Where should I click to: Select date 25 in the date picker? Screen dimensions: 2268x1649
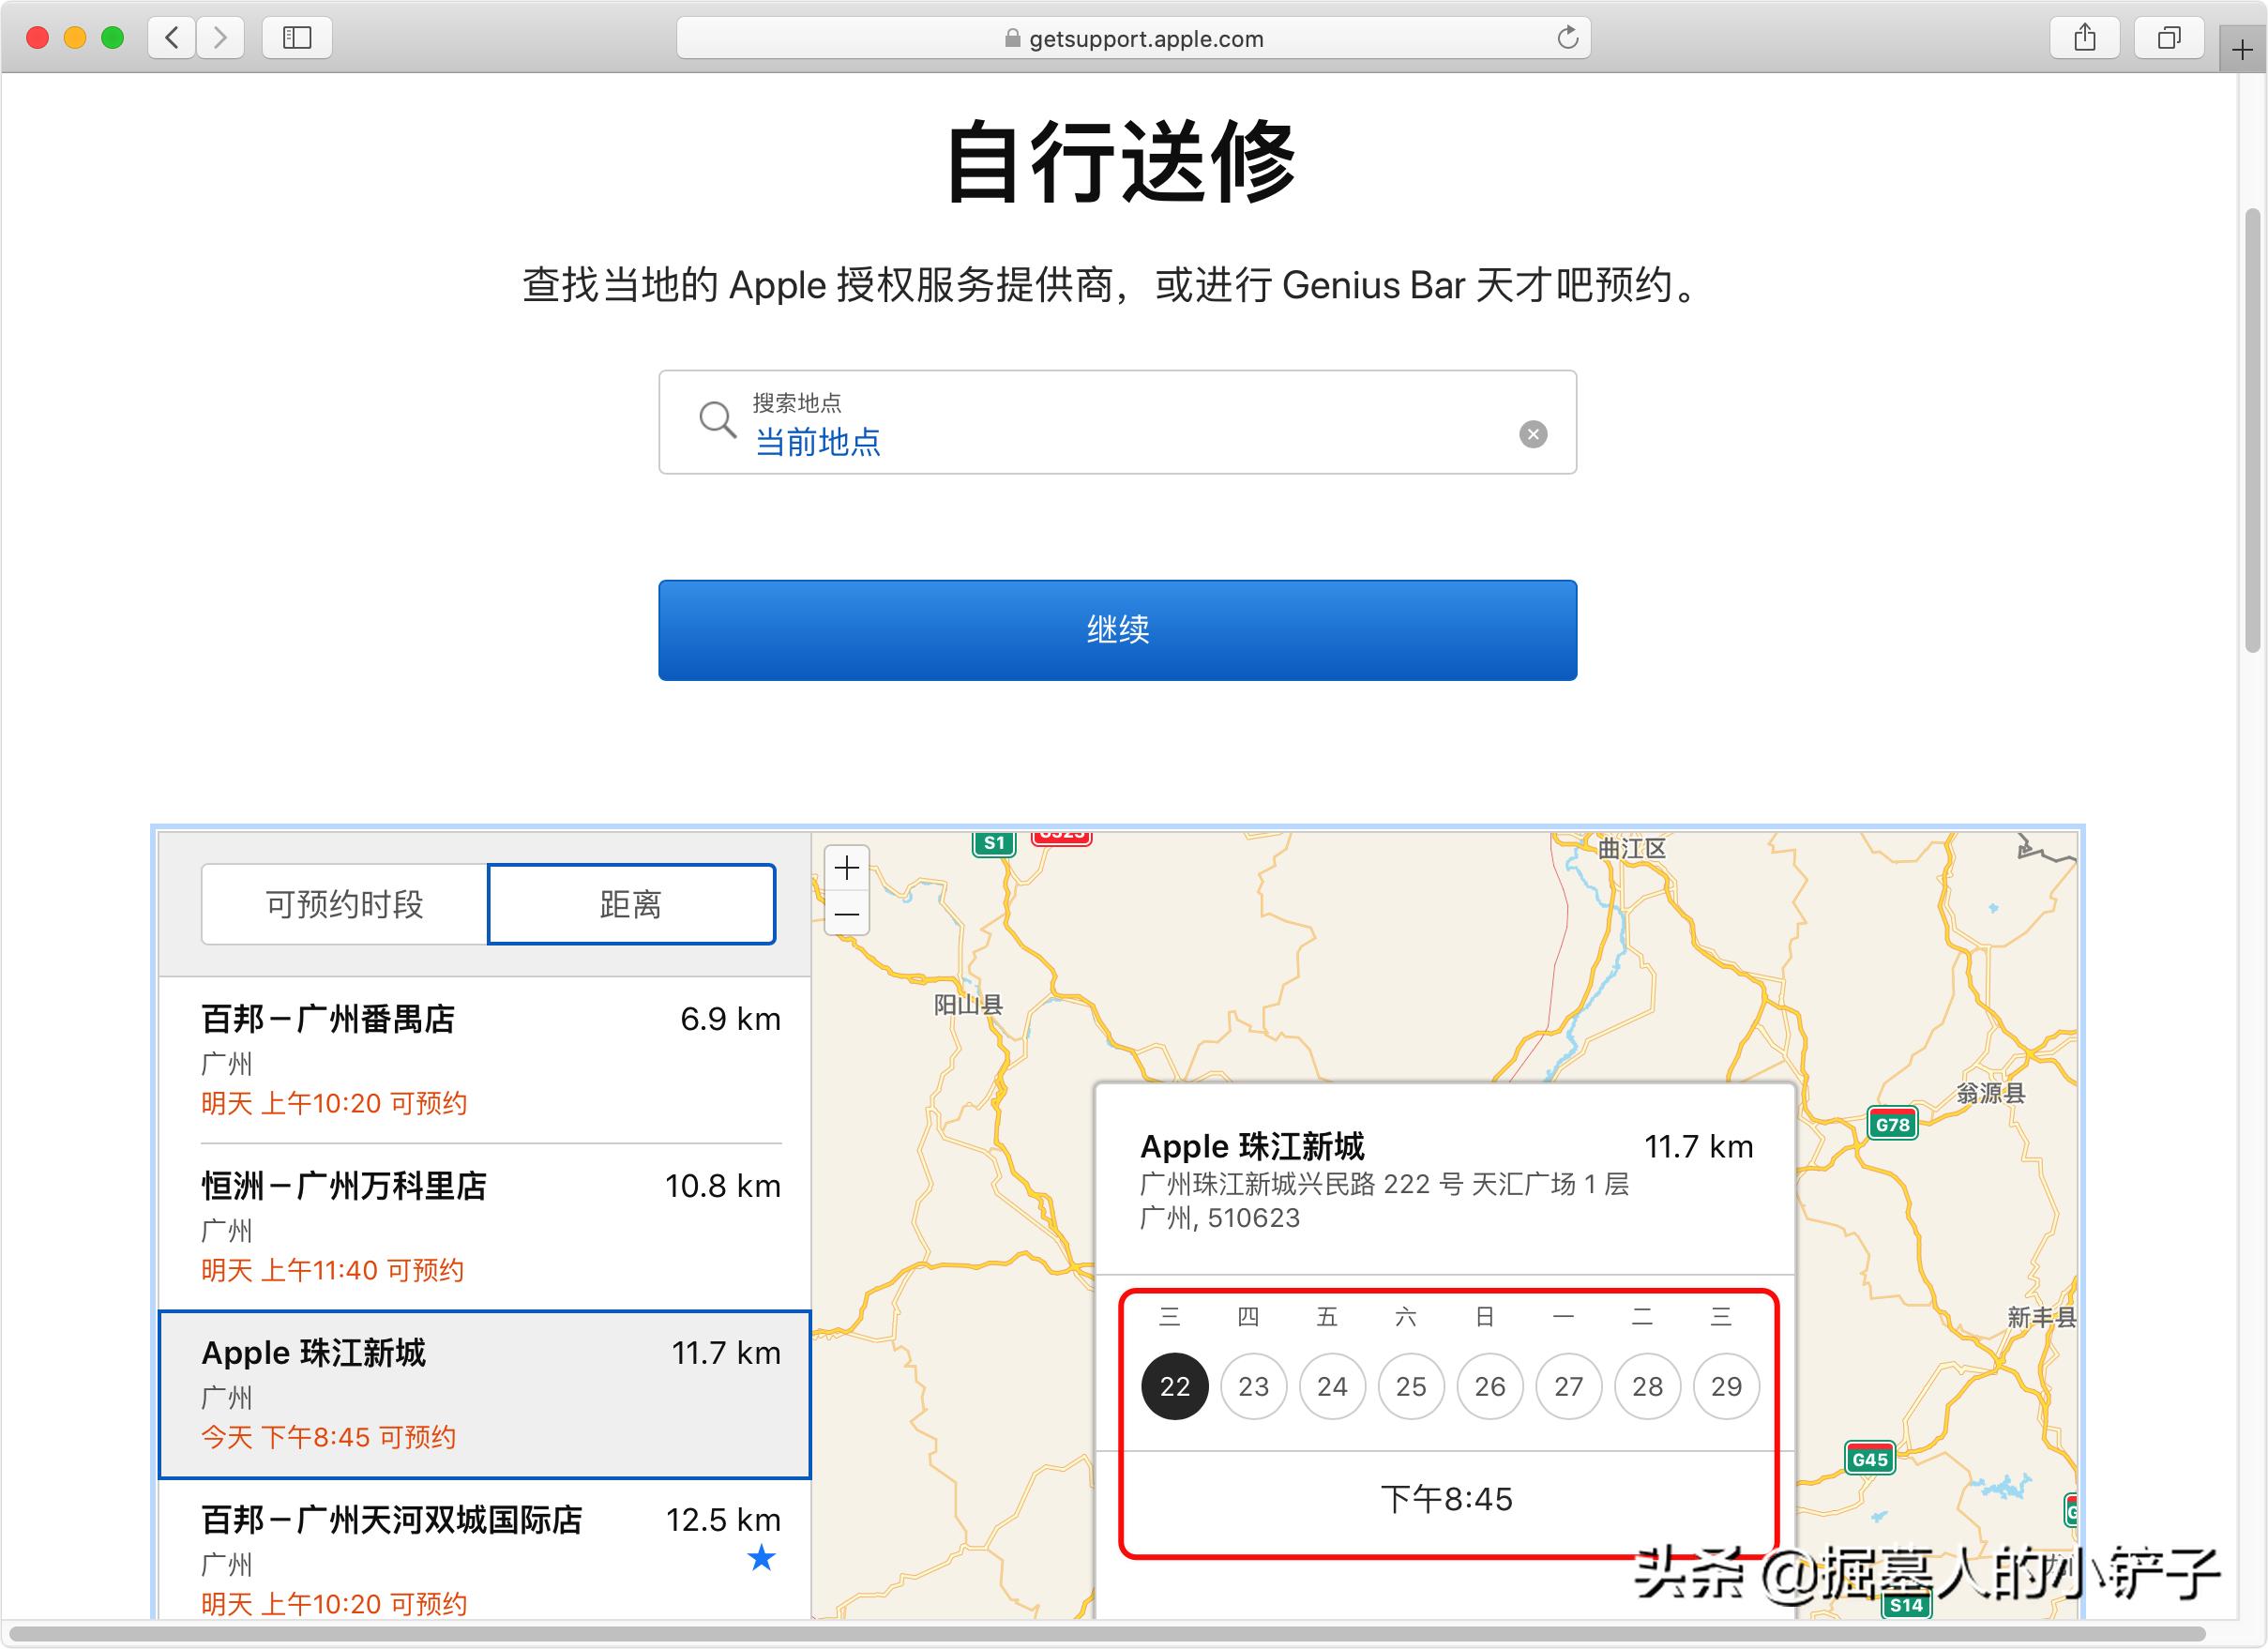[1410, 1386]
